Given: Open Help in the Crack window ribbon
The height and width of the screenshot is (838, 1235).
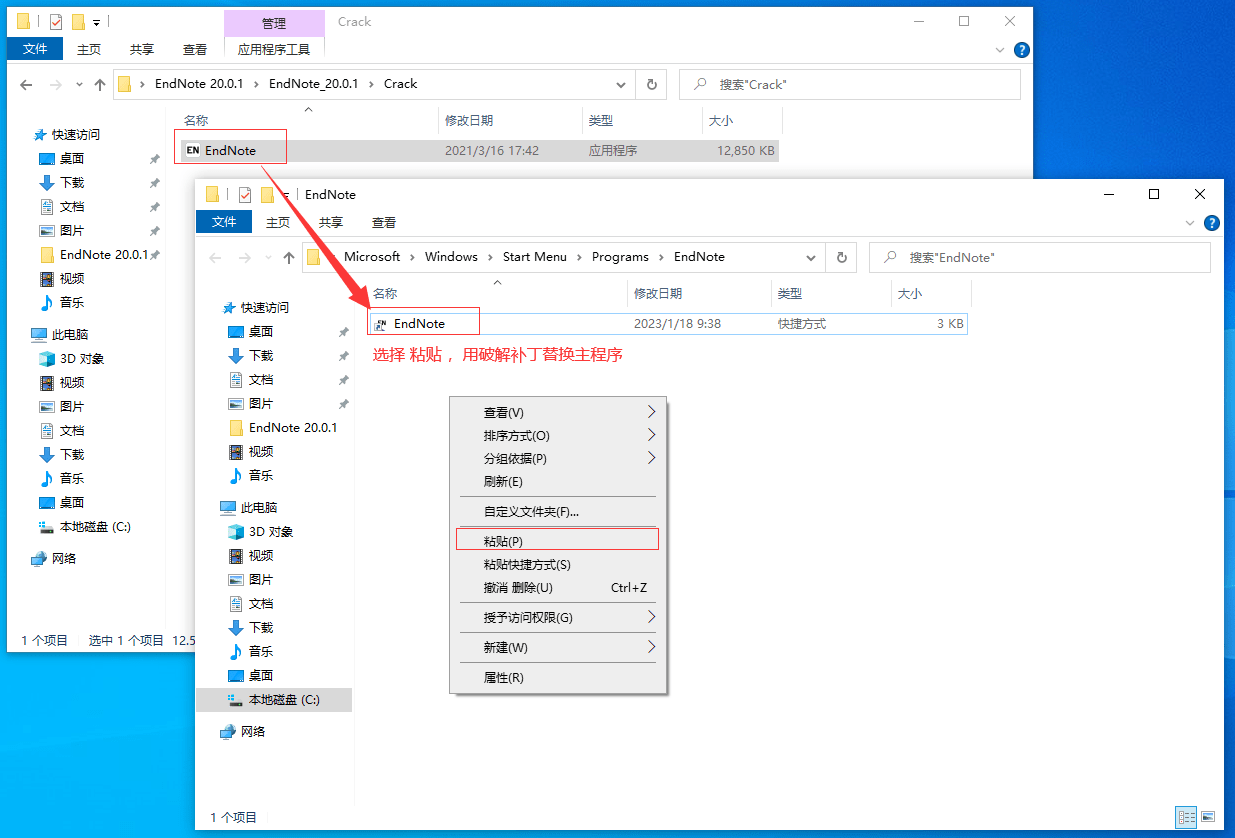Looking at the screenshot, I should coord(1021,49).
